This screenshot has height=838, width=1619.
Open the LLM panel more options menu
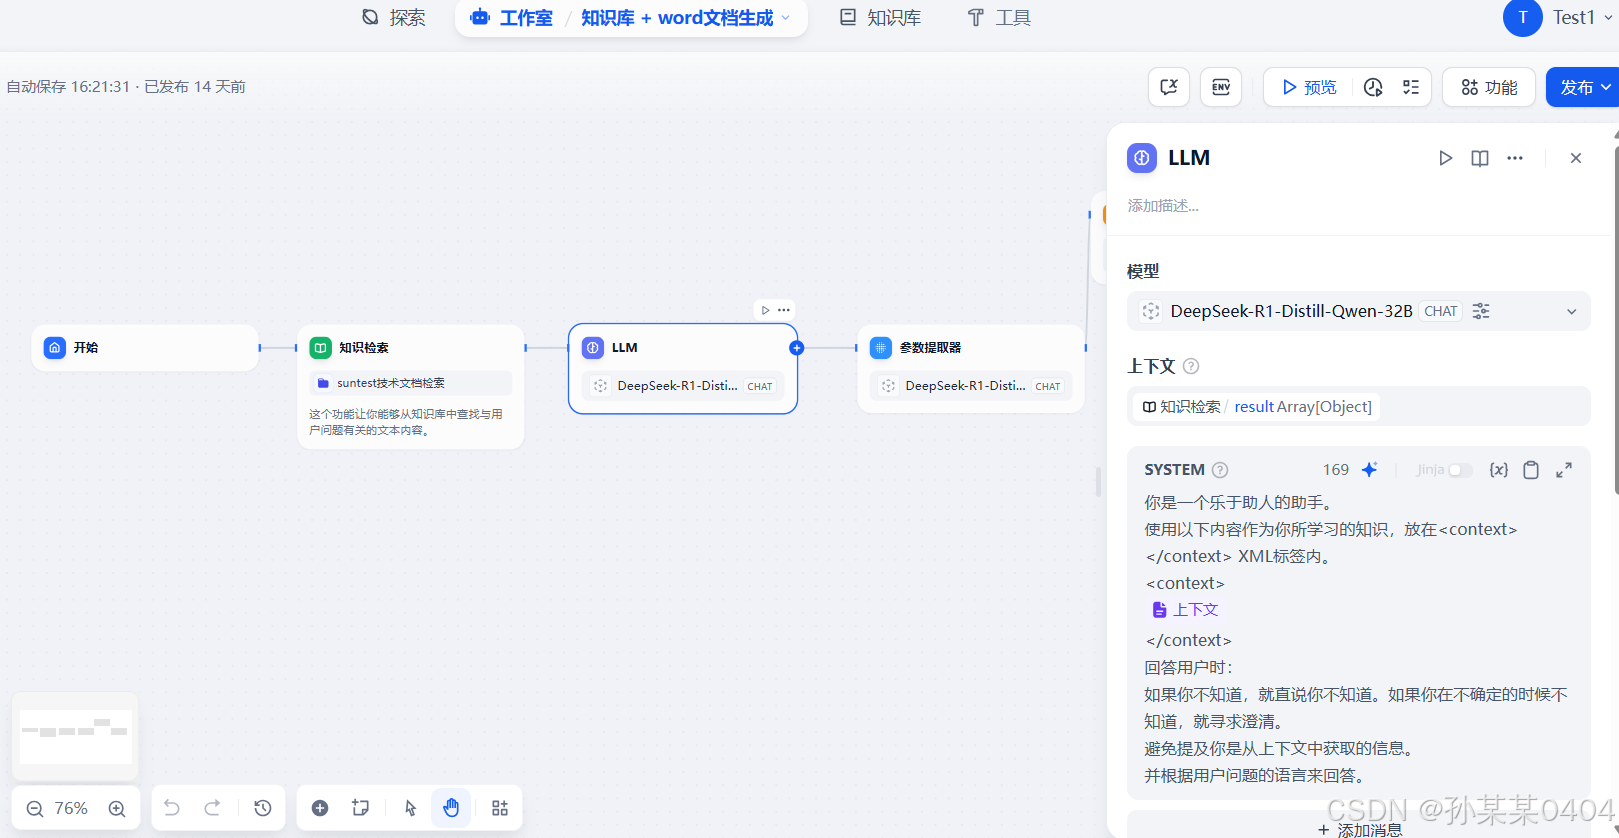point(1515,158)
